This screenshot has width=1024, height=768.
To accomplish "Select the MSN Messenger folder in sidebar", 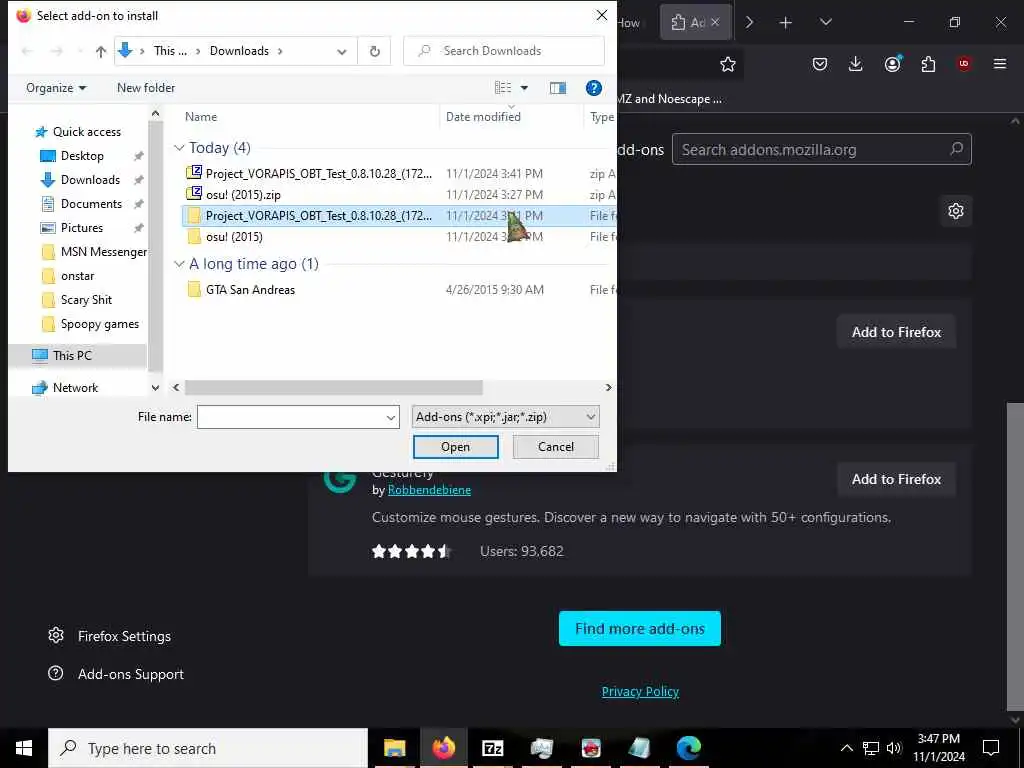I will 103,252.
